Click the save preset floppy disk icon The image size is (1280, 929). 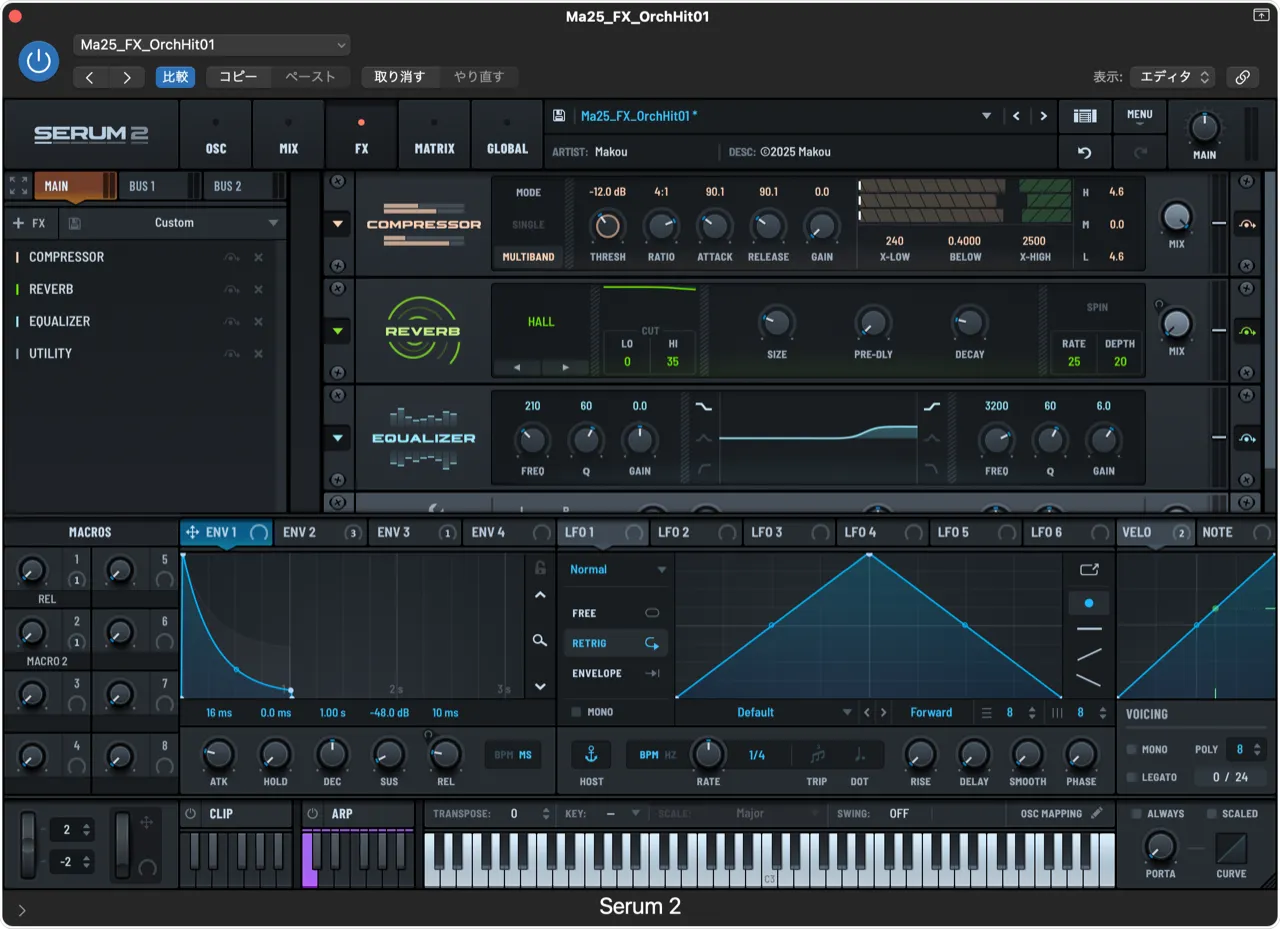559,116
